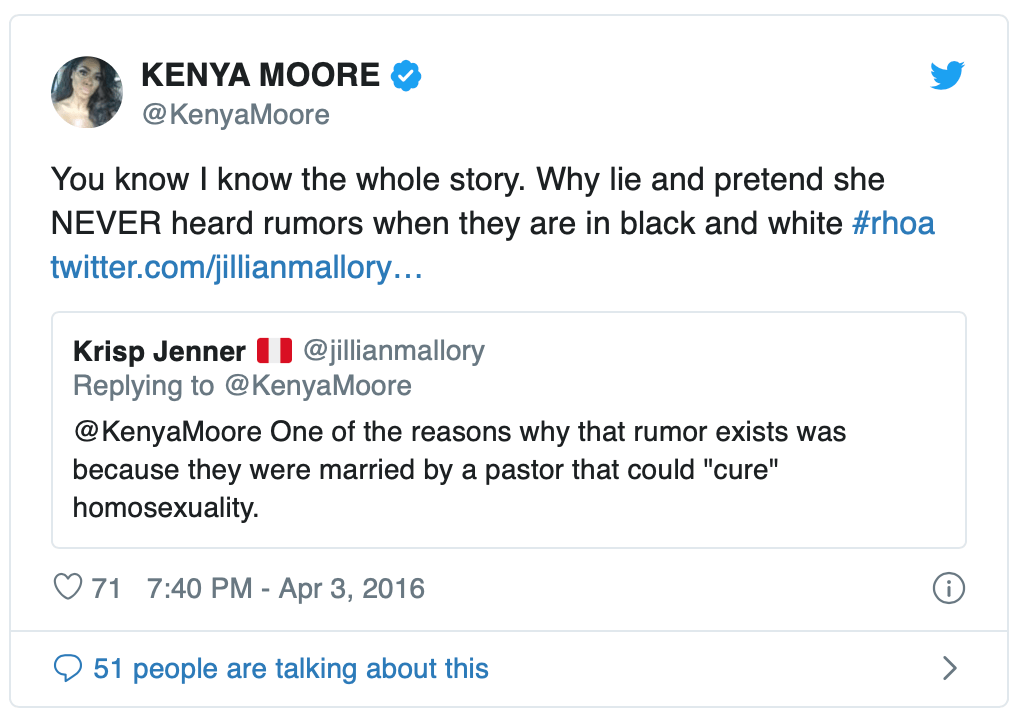Open the twitter.com/jillianmallory… link
Viewport: 1018px width, 722px height.
pos(237,267)
